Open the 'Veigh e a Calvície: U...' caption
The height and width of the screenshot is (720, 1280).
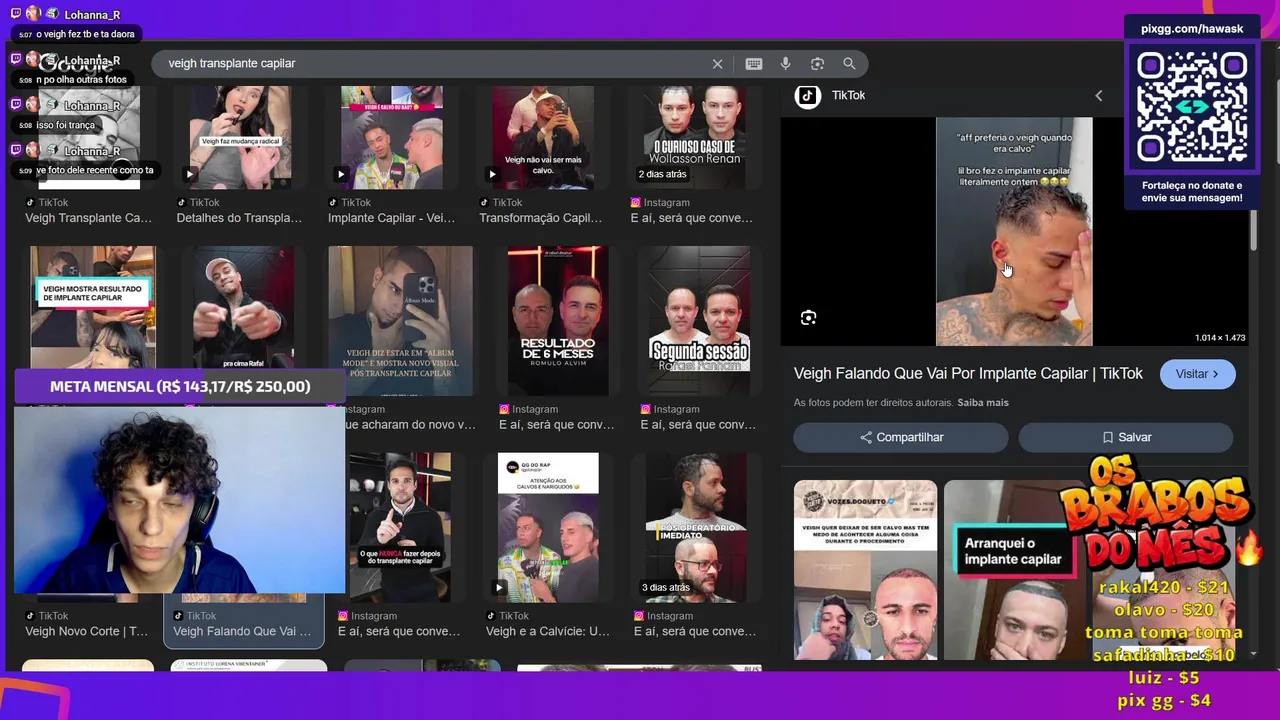(547, 631)
